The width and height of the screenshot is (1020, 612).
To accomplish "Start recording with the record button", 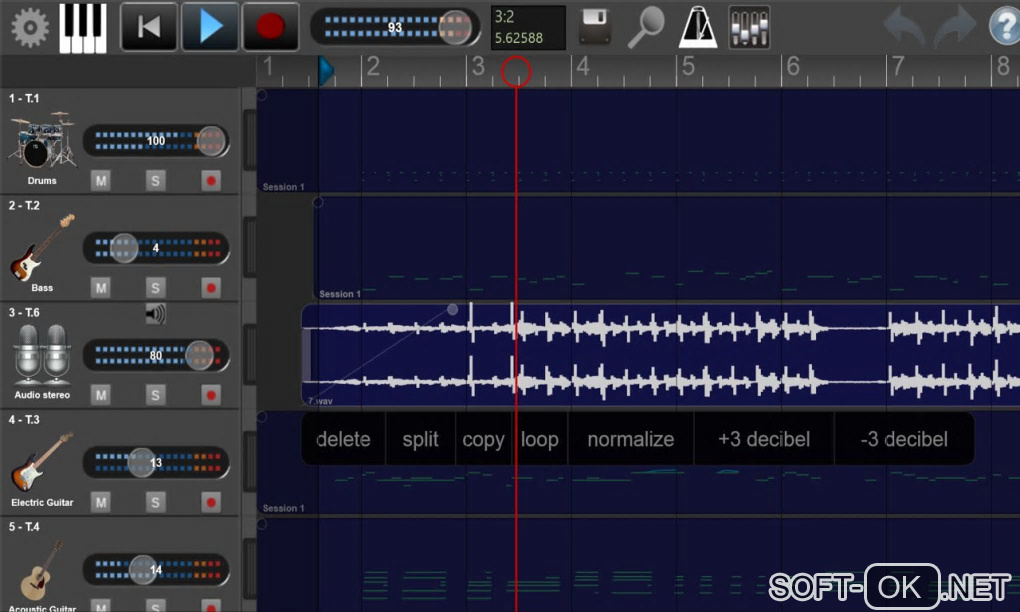I will pos(271,27).
